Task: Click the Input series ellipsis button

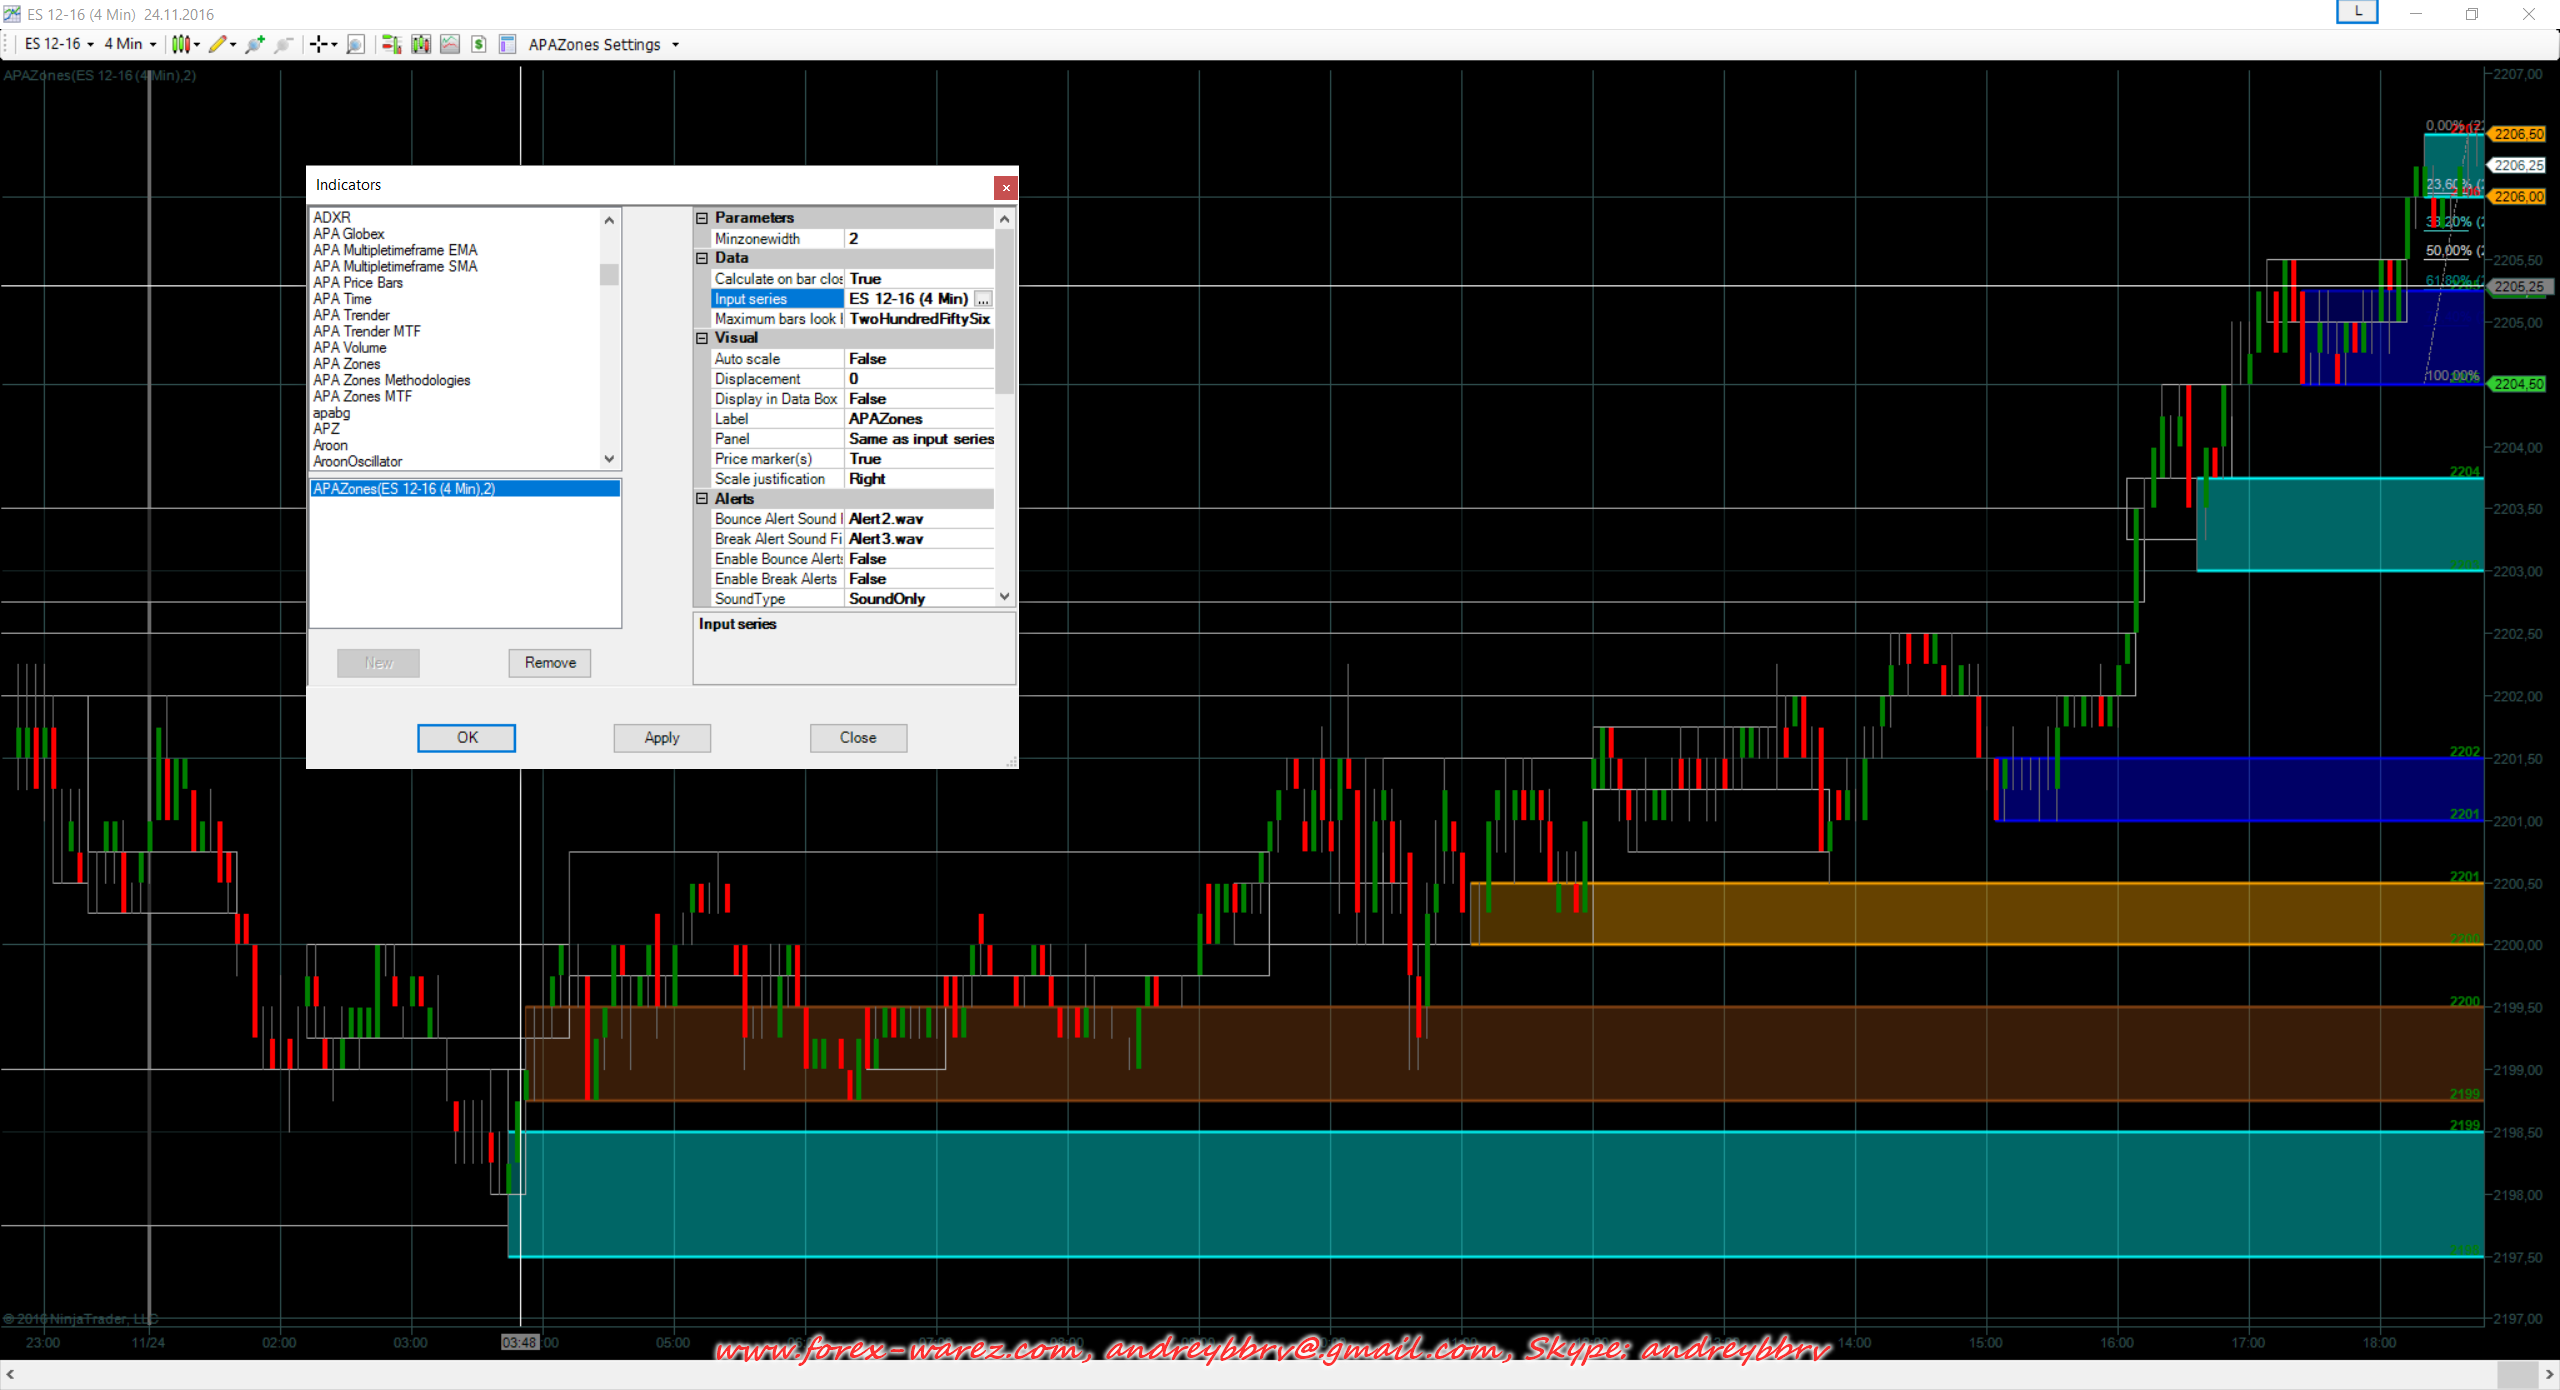Action: [983, 299]
